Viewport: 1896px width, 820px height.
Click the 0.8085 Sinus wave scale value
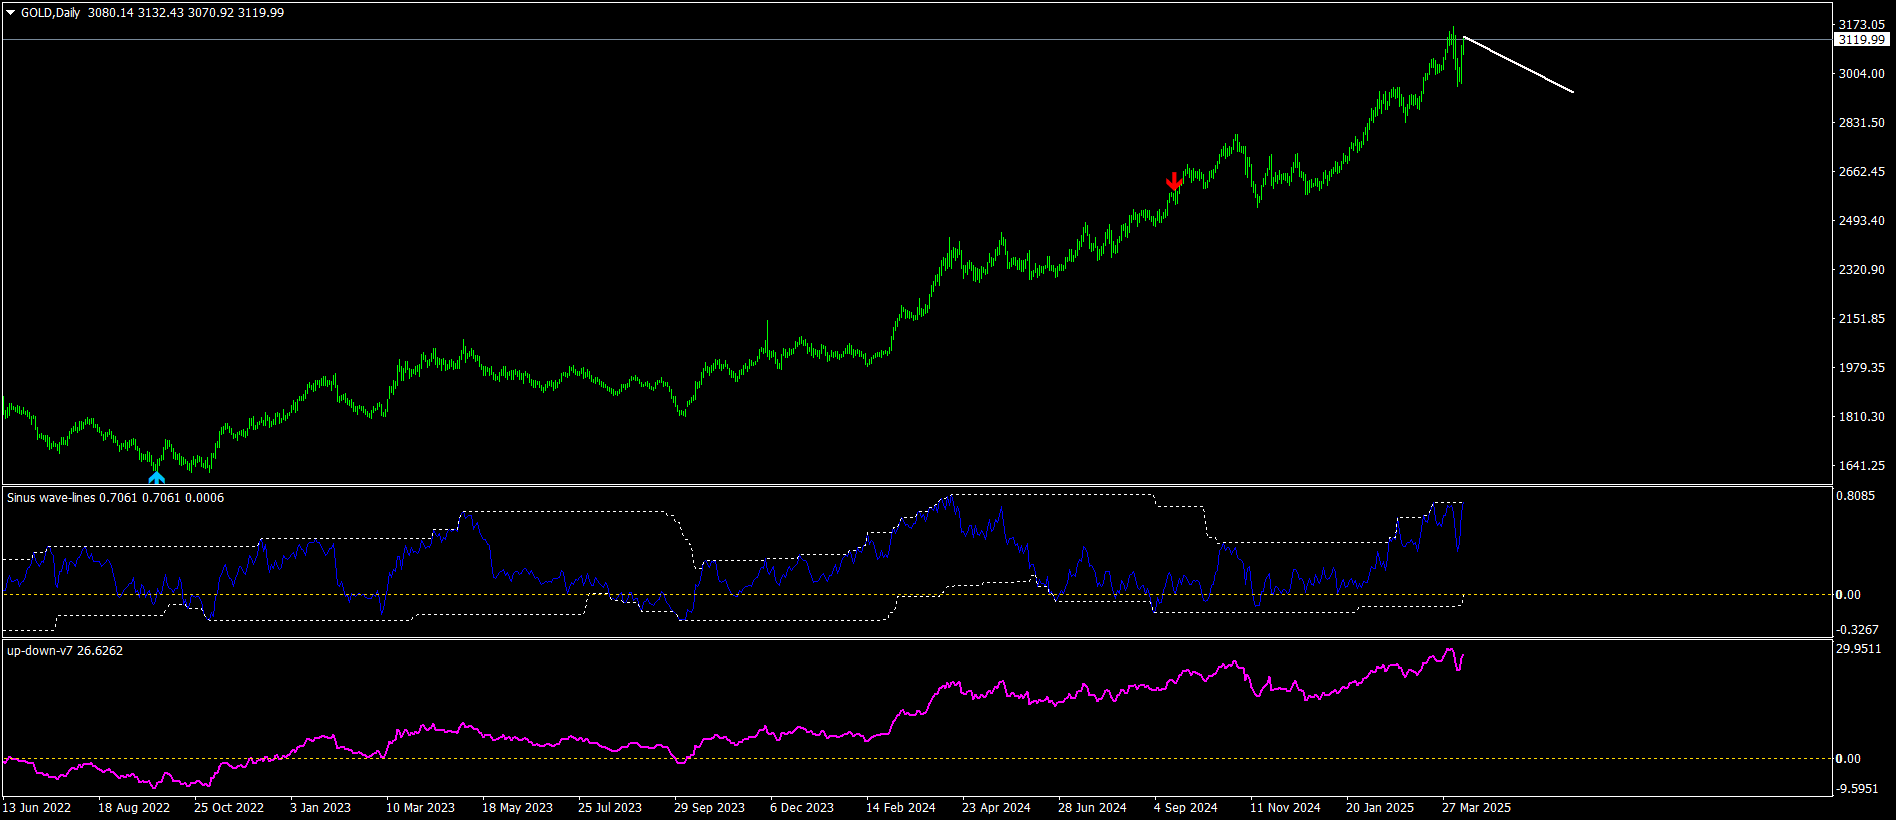(x=1855, y=496)
